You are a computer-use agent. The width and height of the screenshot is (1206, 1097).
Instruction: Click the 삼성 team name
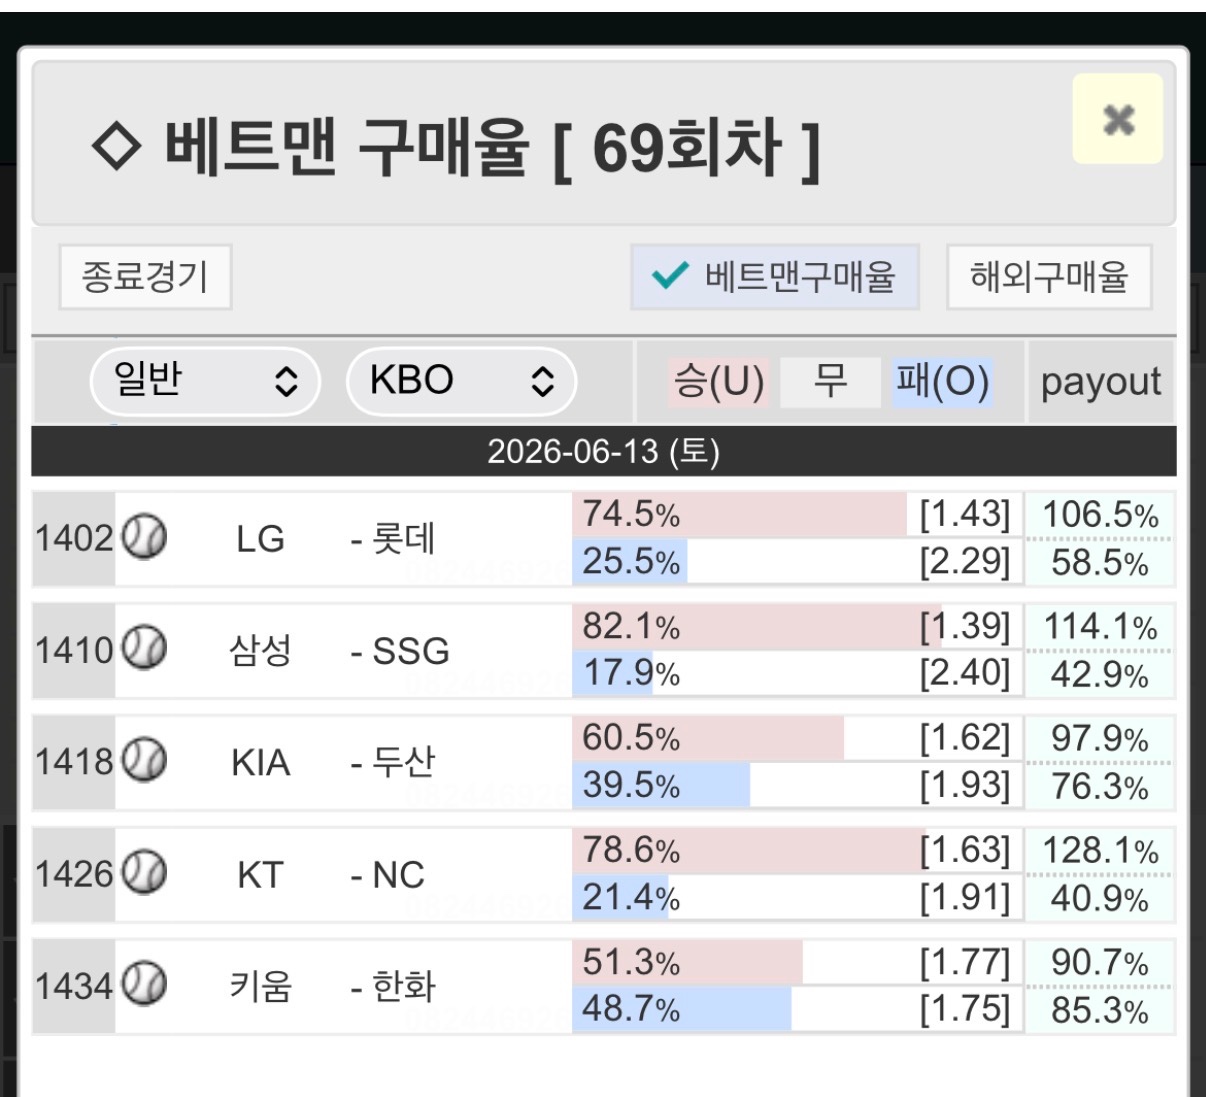coord(260,651)
